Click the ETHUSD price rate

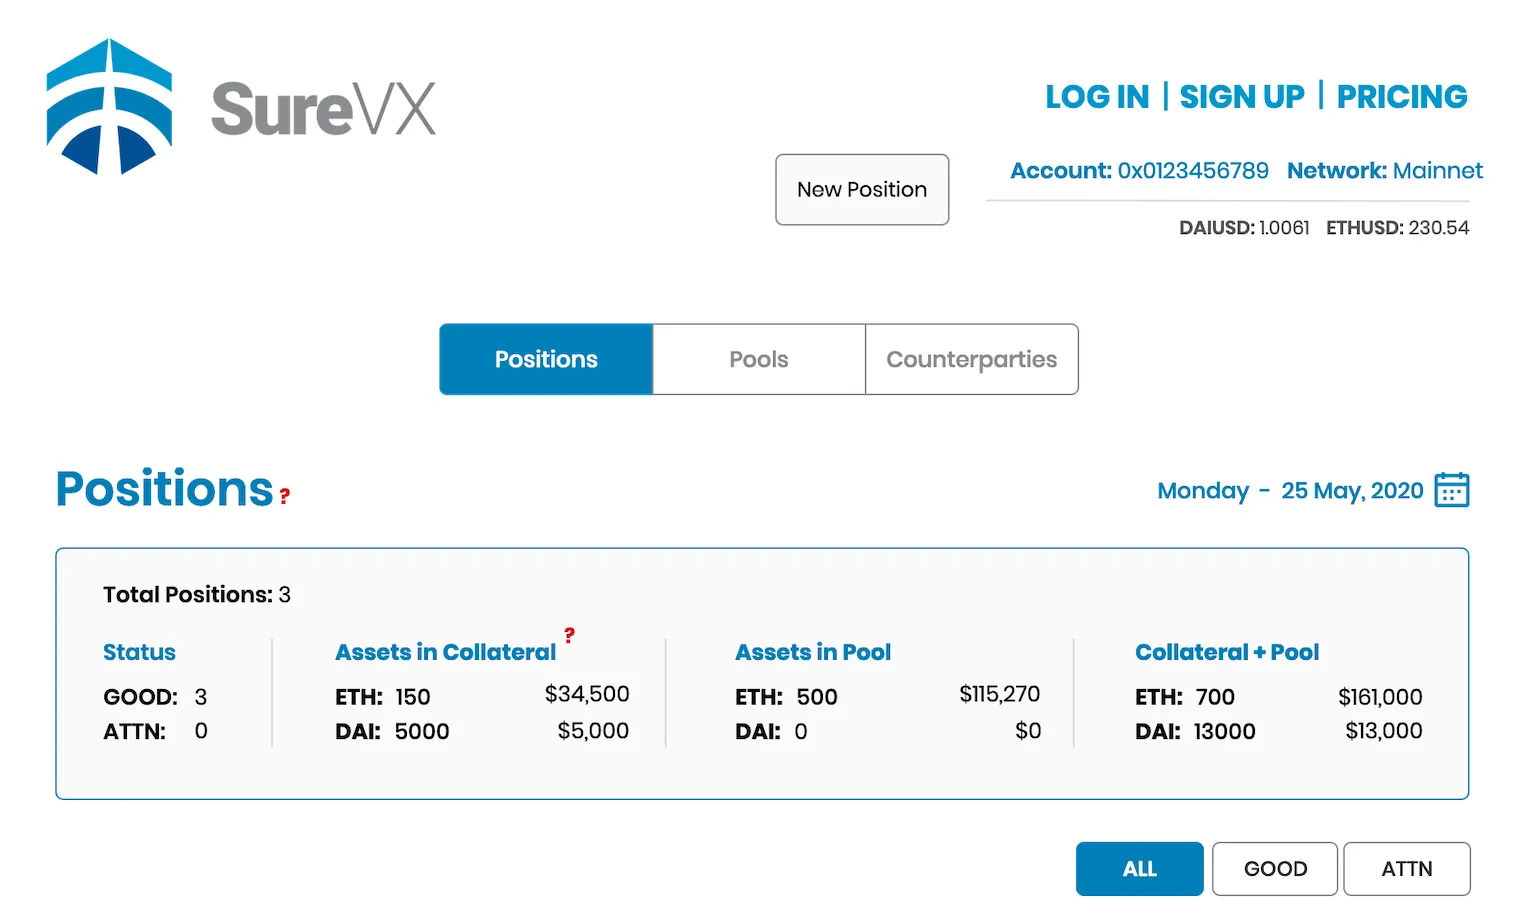(1397, 228)
